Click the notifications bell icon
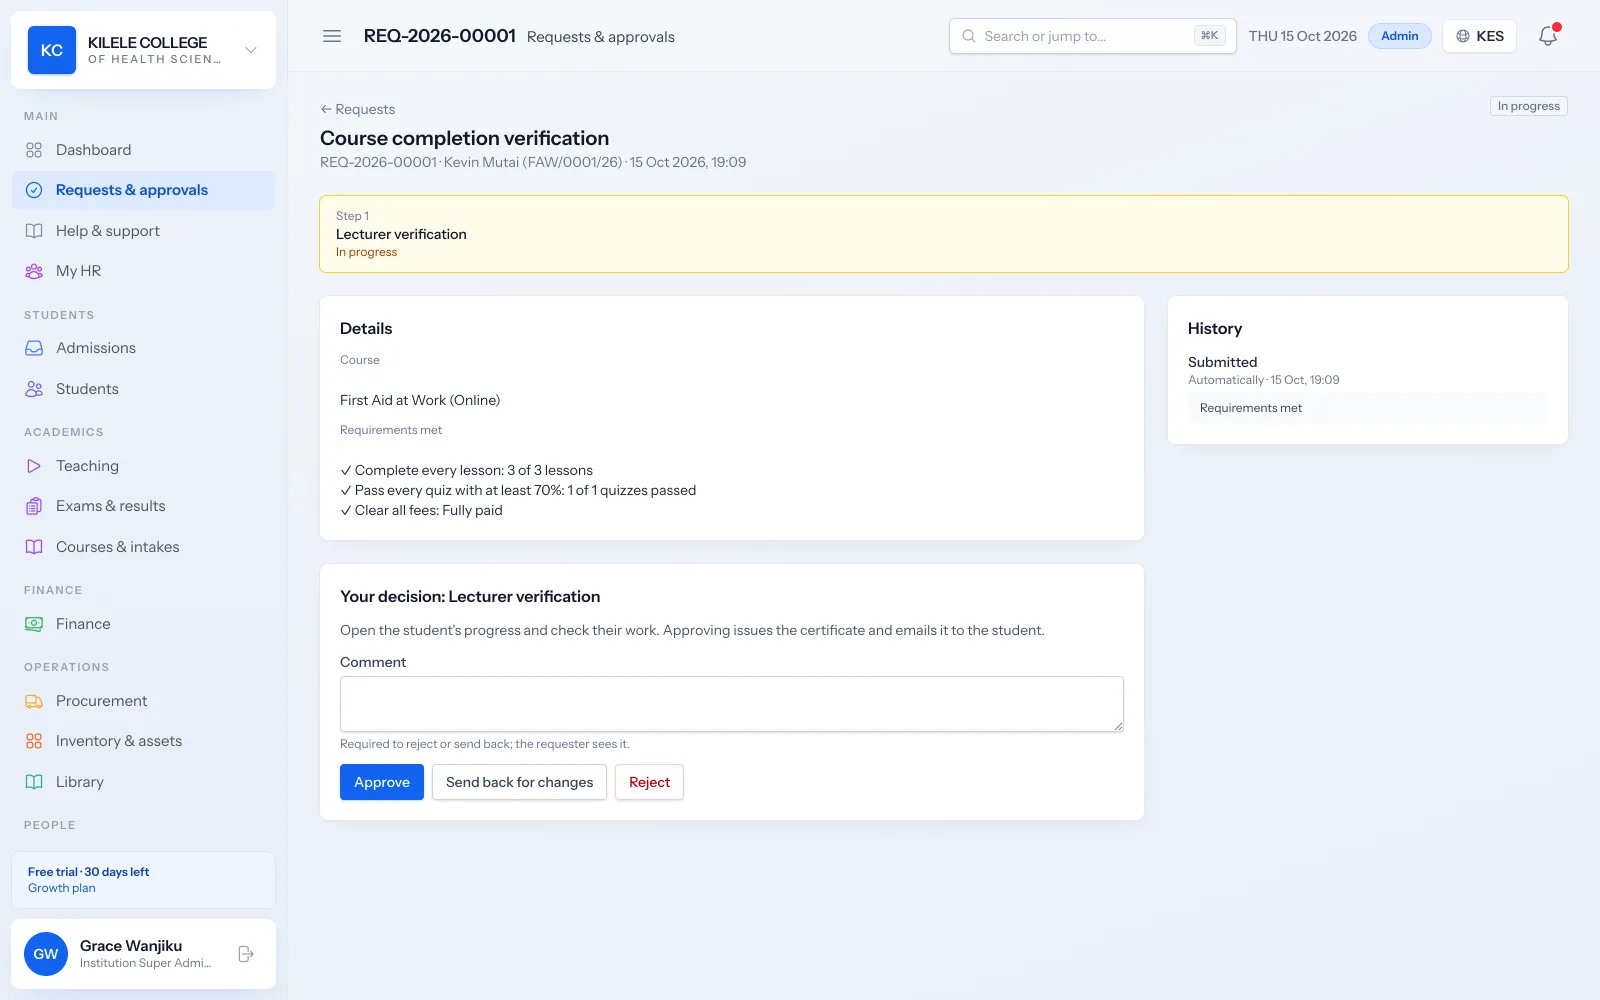Screen dimensions: 1600x1000 pyautogui.click(x=1548, y=36)
